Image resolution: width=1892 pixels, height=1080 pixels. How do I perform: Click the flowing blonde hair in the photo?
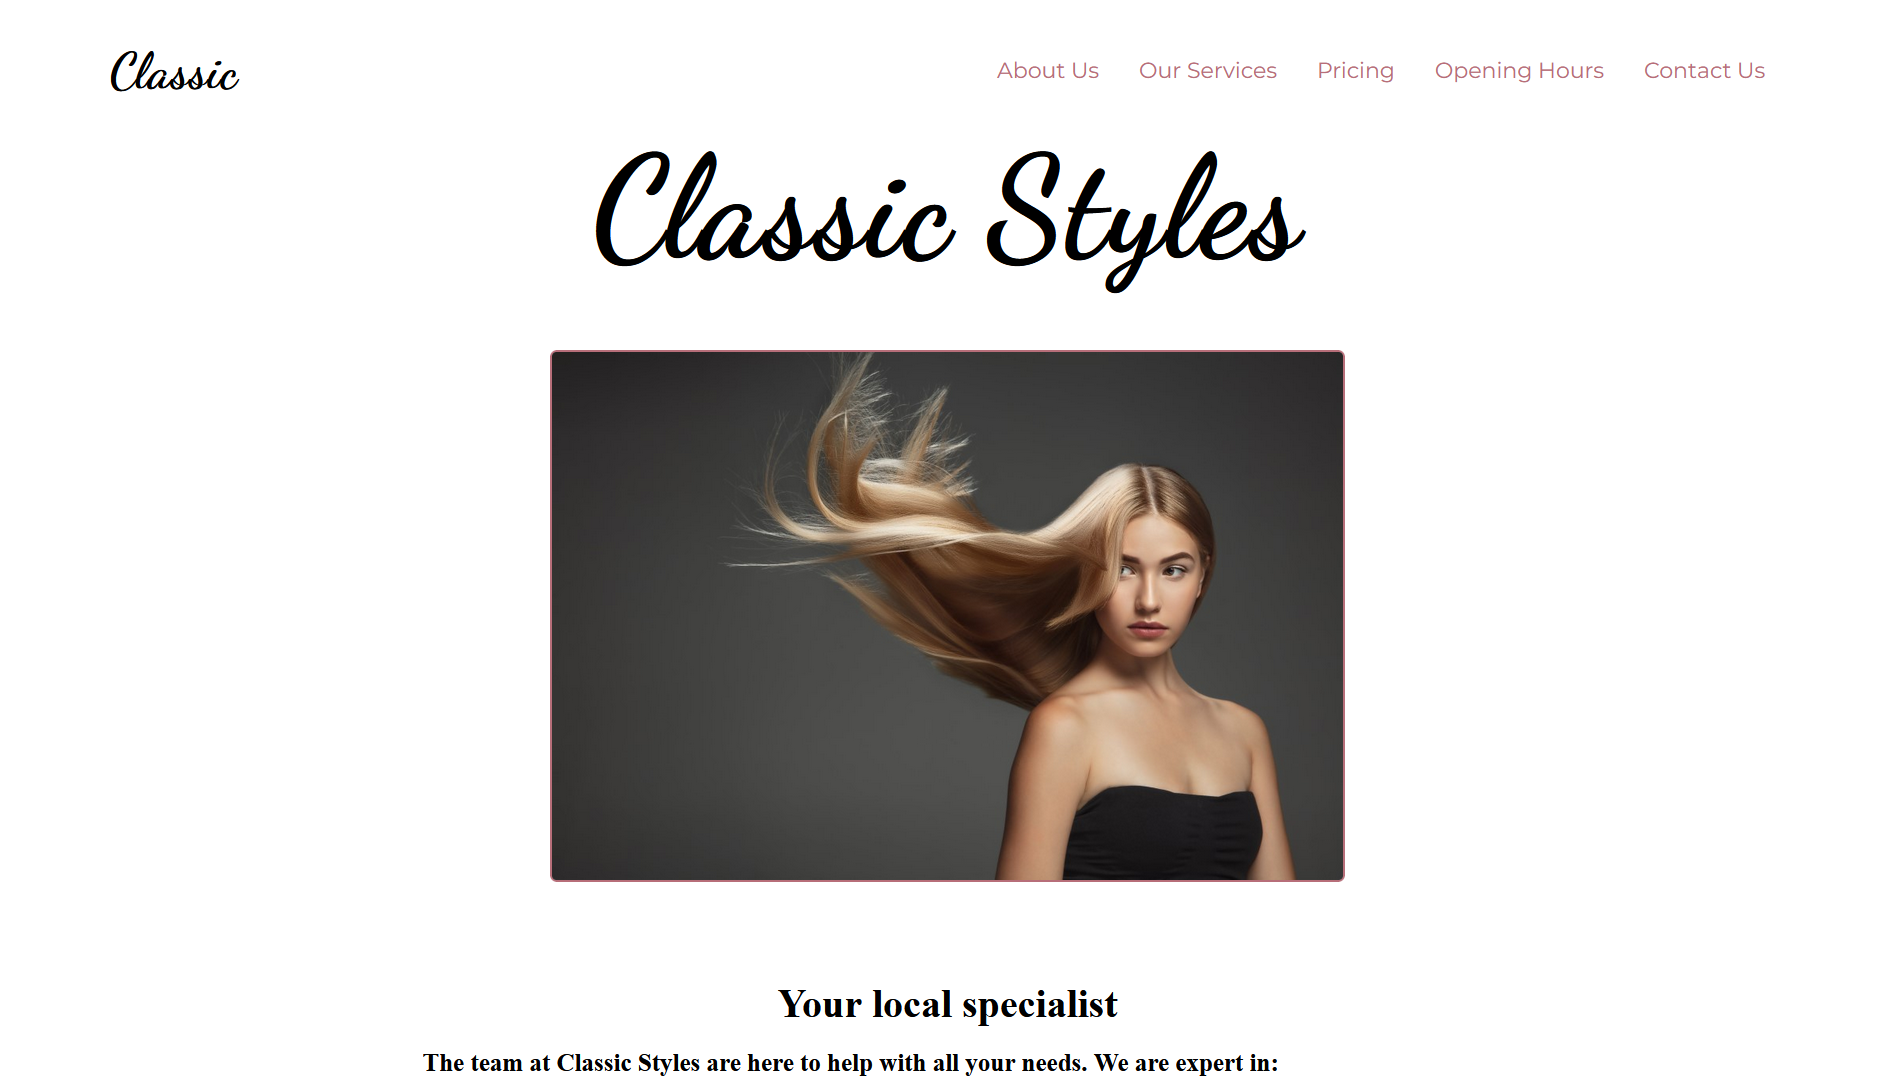click(x=930, y=540)
